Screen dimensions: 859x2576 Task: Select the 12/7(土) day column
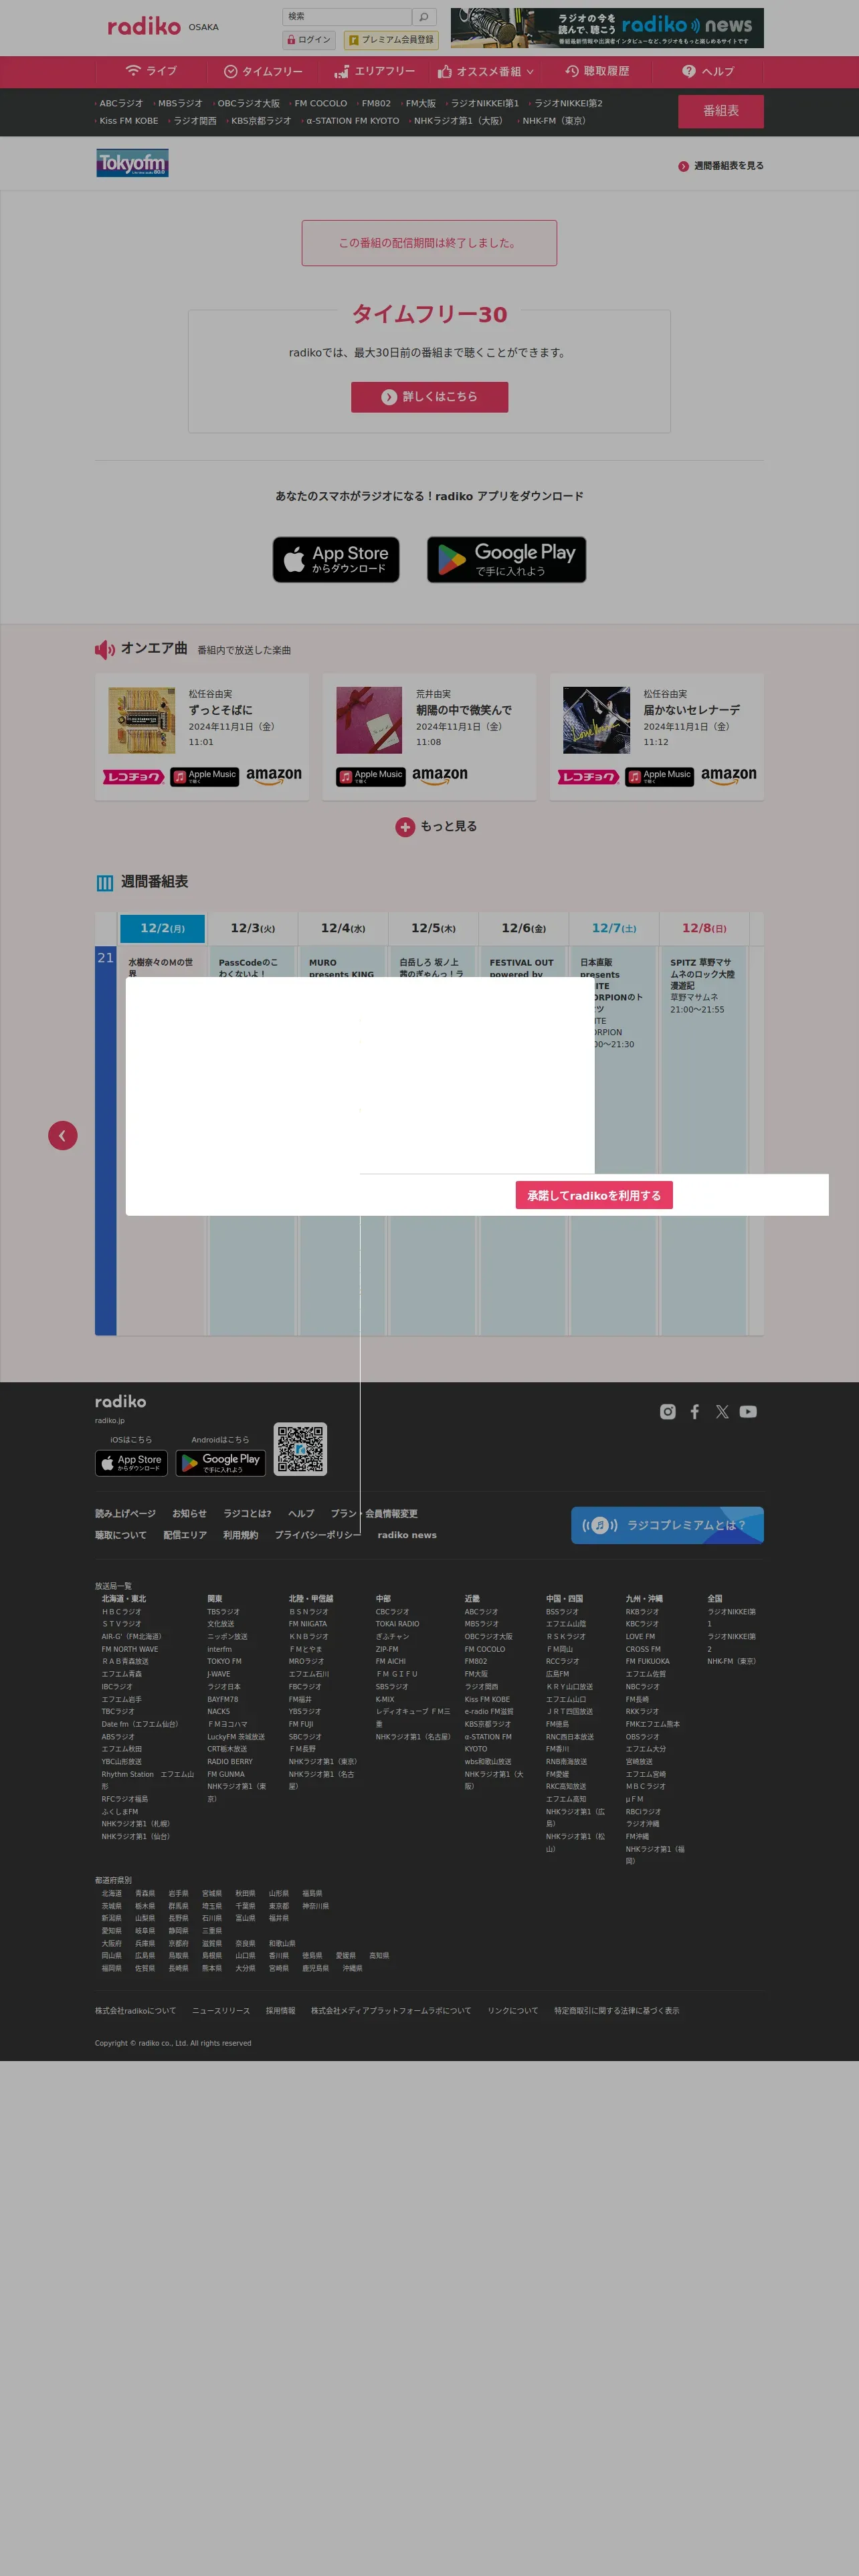pos(614,928)
